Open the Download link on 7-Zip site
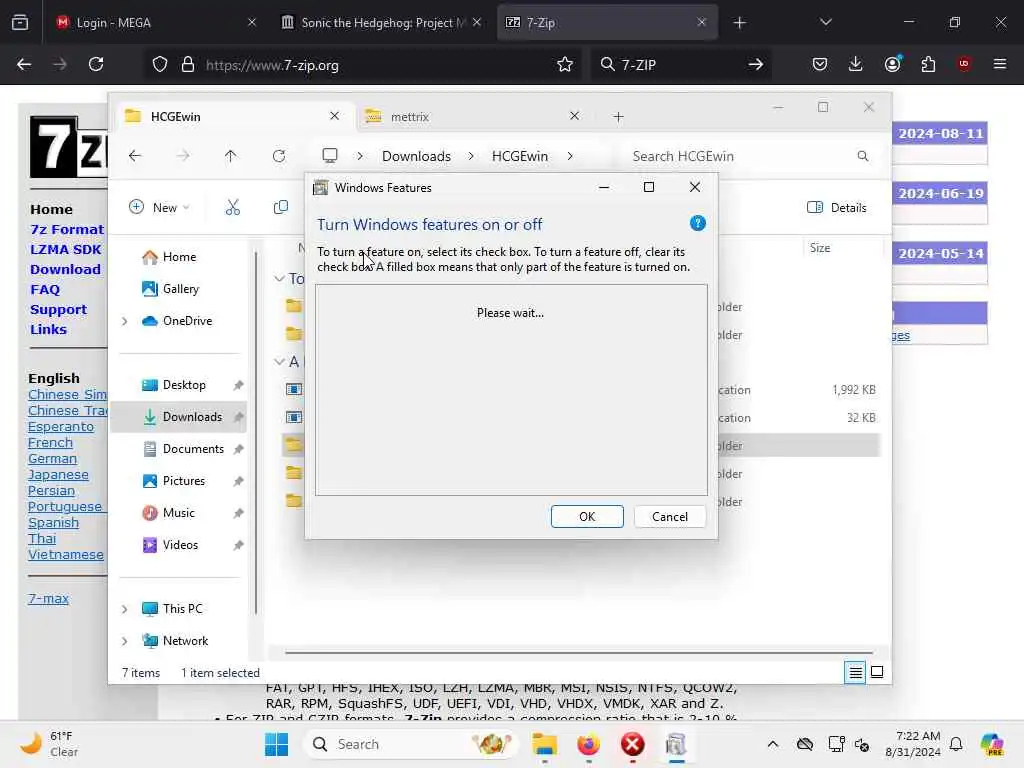This screenshot has height=768, width=1024. tap(65, 269)
